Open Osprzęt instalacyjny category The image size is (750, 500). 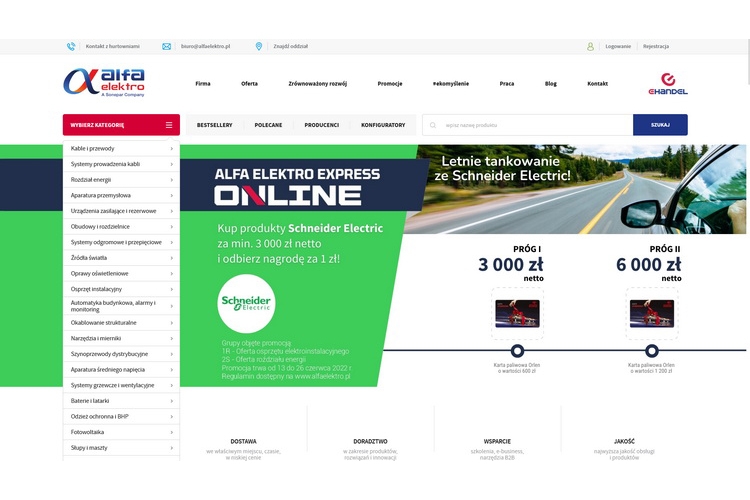tap(121, 289)
